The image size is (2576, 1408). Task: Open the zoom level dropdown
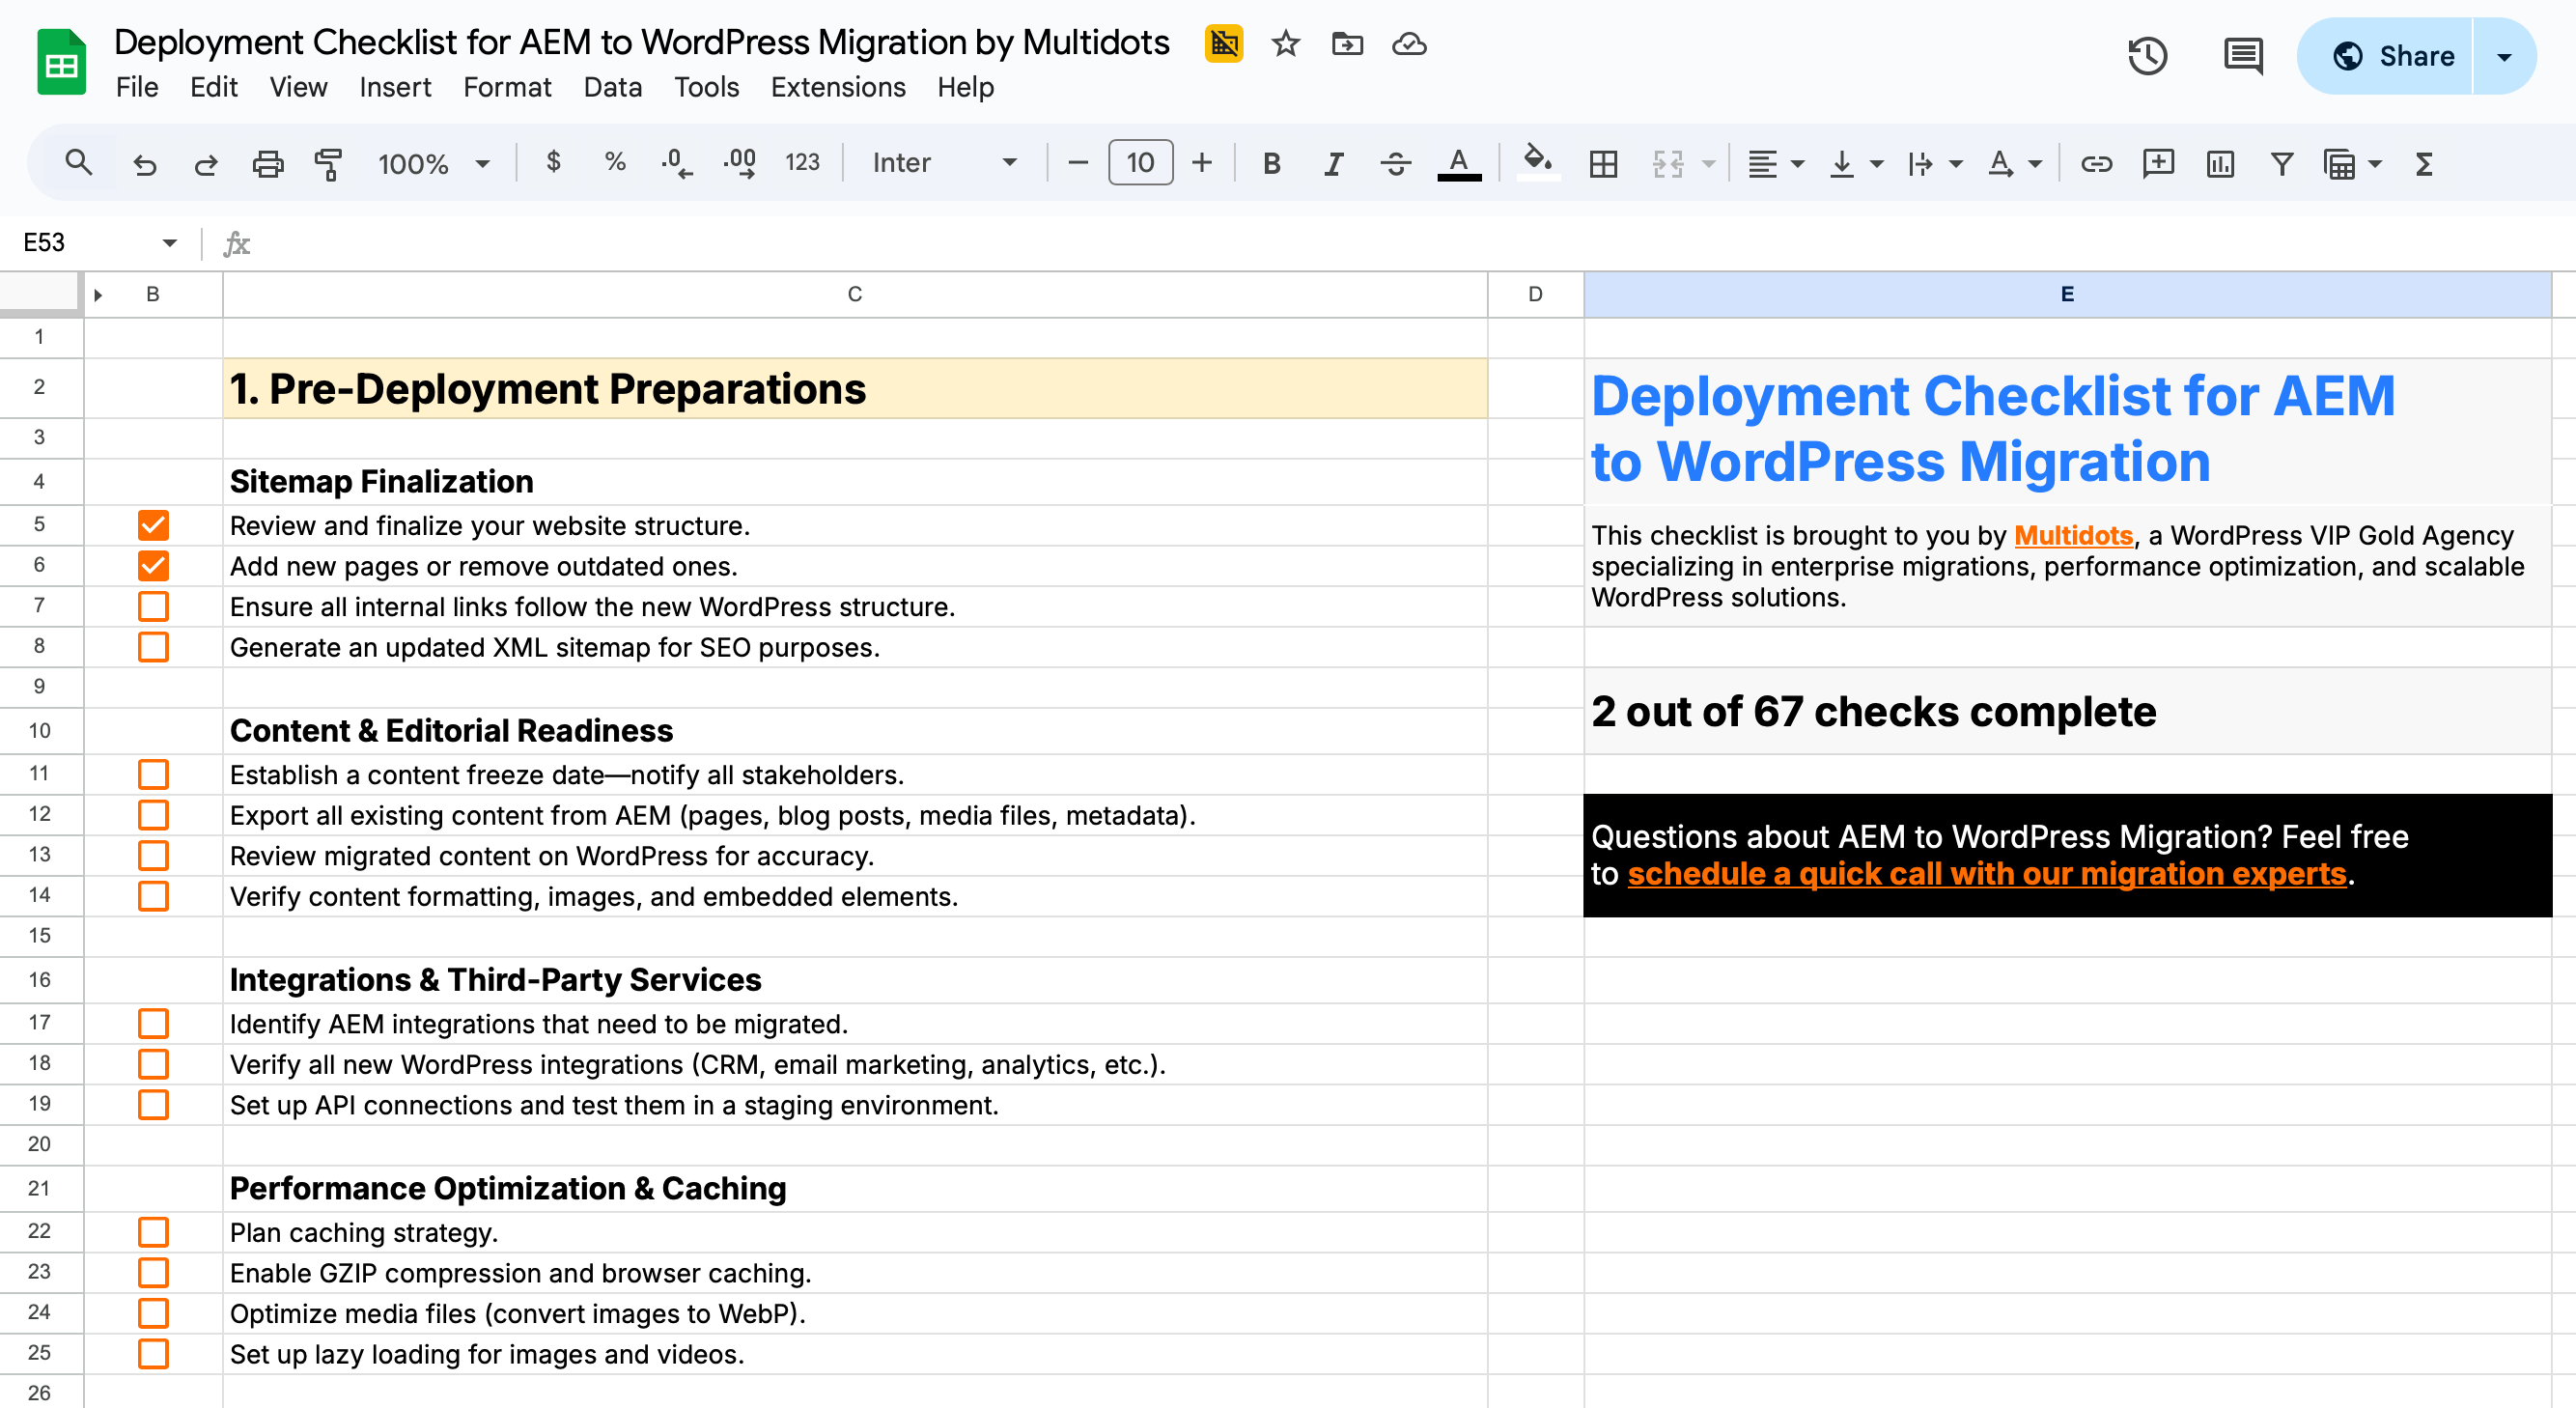coord(433,163)
